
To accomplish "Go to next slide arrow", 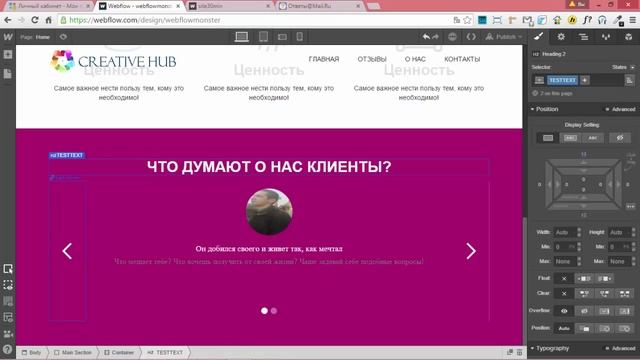I will [471, 251].
